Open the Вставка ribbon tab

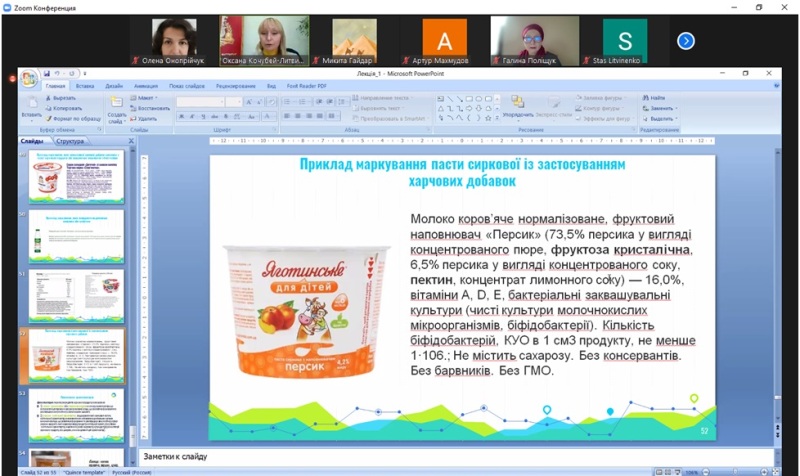click(x=85, y=86)
